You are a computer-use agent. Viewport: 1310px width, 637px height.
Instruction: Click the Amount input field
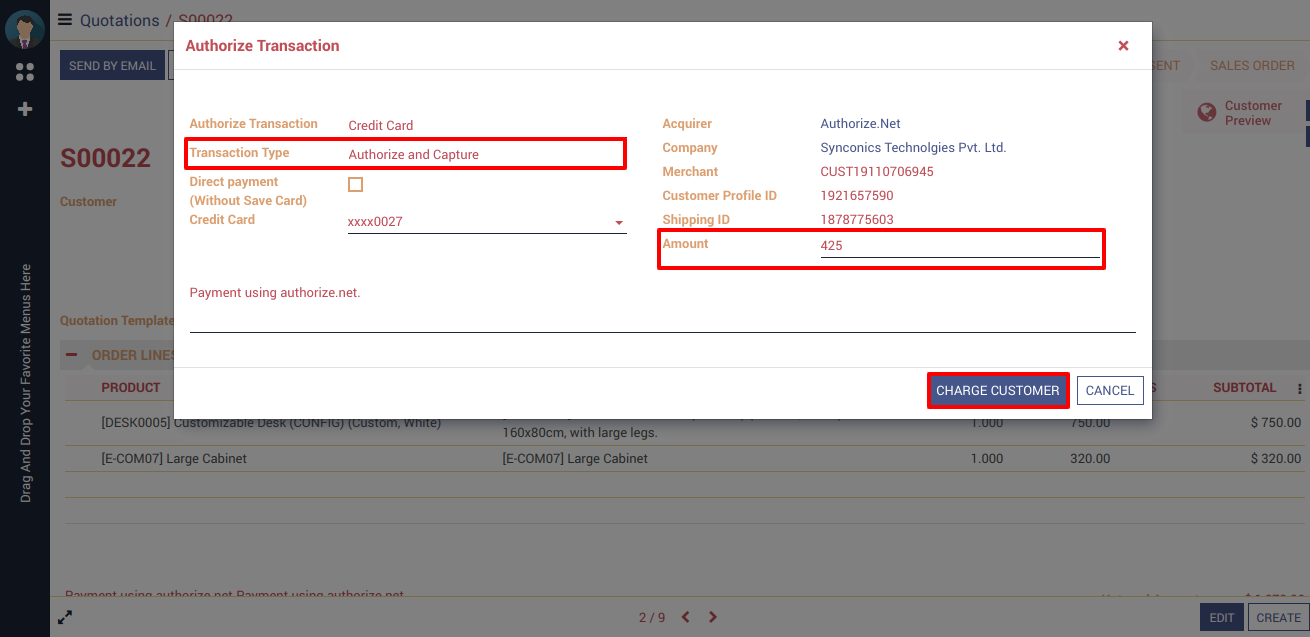coord(959,245)
